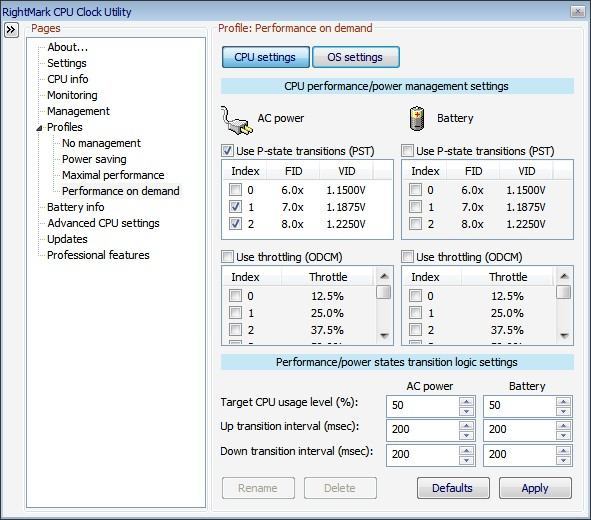Check Battery throttle index 2 (37.5%)
The image size is (591, 520).
click(x=416, y=330)
